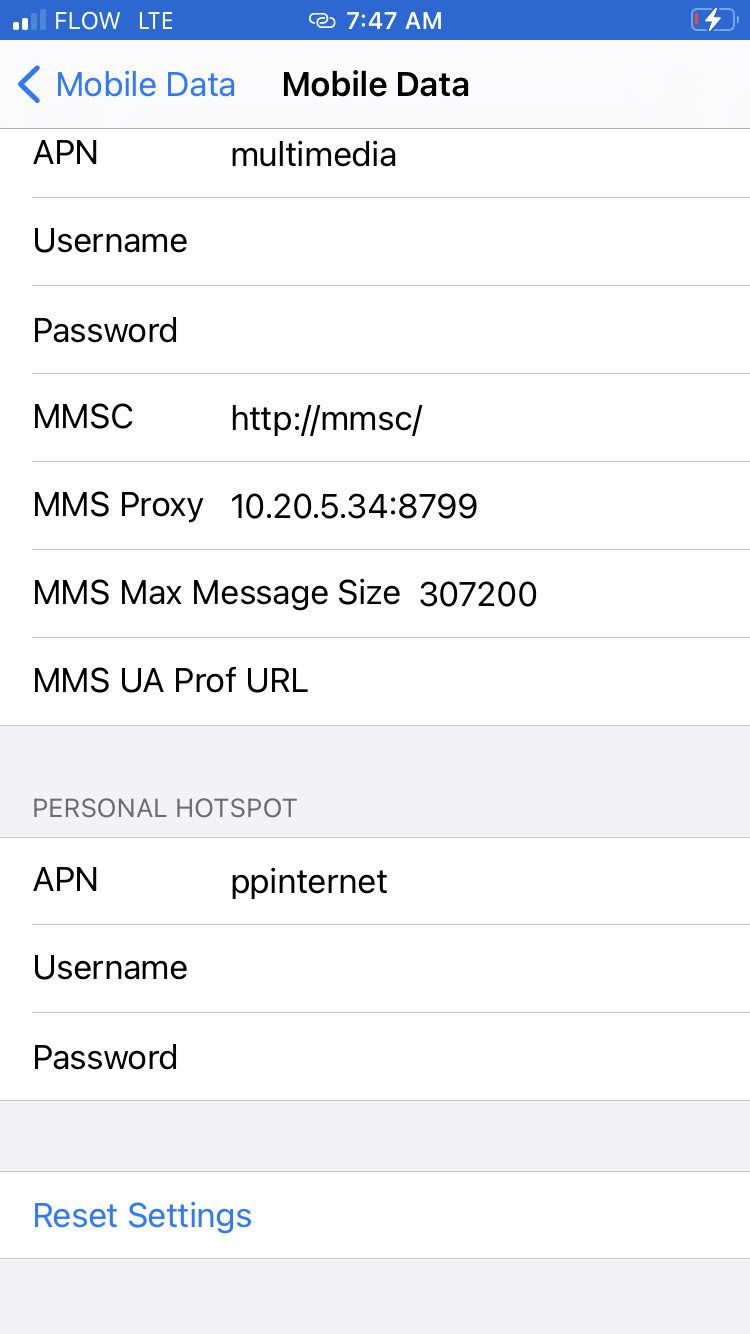Go back via the Mobile Data button

tap(145, 85)
